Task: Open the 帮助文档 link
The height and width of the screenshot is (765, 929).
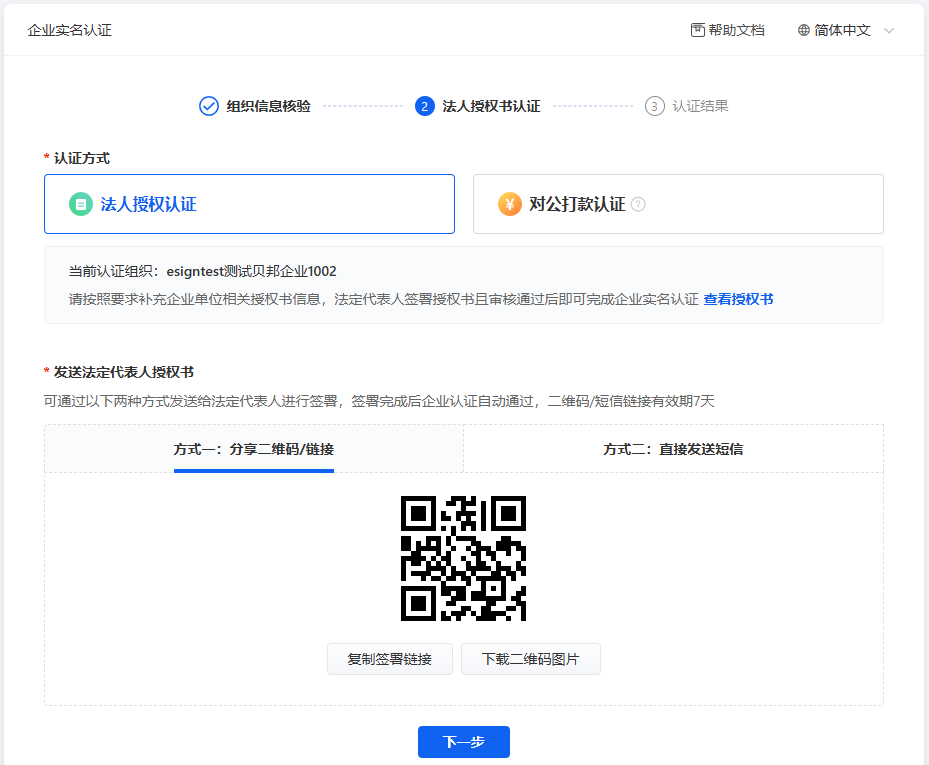Action: [x=736, y=30]
